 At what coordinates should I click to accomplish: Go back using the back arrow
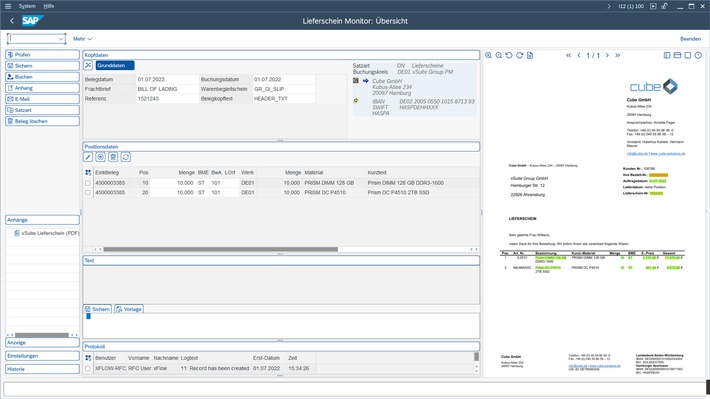click(12, 21)
